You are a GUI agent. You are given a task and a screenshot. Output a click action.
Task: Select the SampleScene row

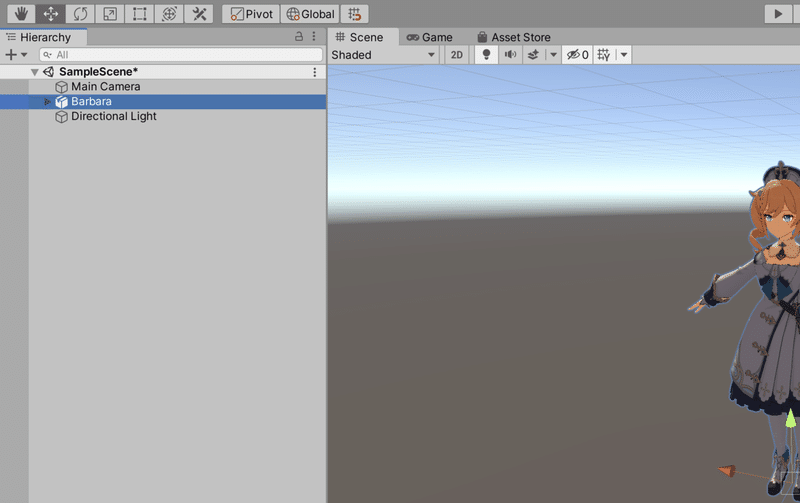(163, 72)
